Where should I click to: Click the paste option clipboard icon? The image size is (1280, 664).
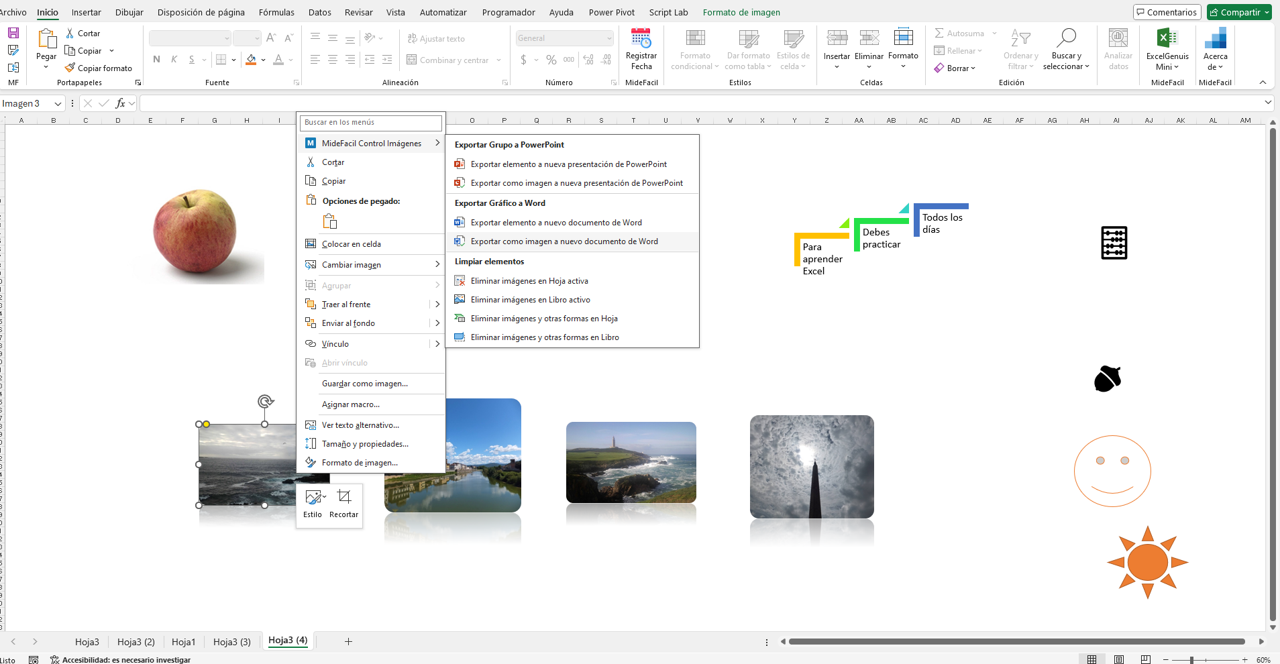pos(329,221)
